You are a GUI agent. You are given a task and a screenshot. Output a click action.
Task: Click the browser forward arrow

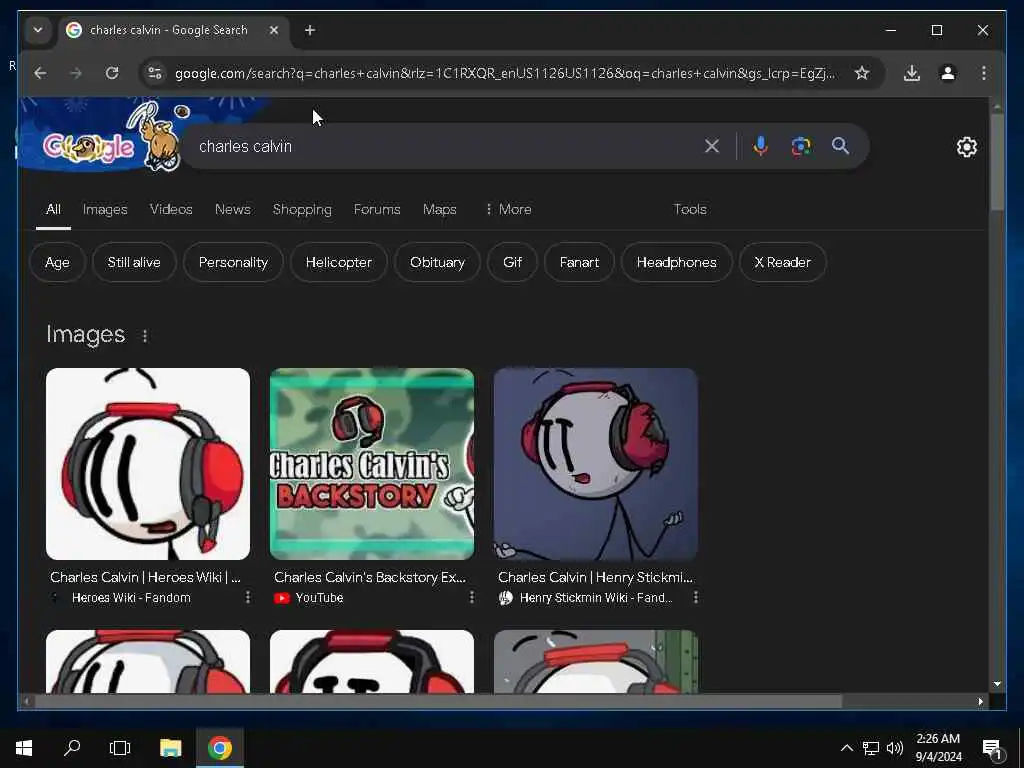pos(76,73)
